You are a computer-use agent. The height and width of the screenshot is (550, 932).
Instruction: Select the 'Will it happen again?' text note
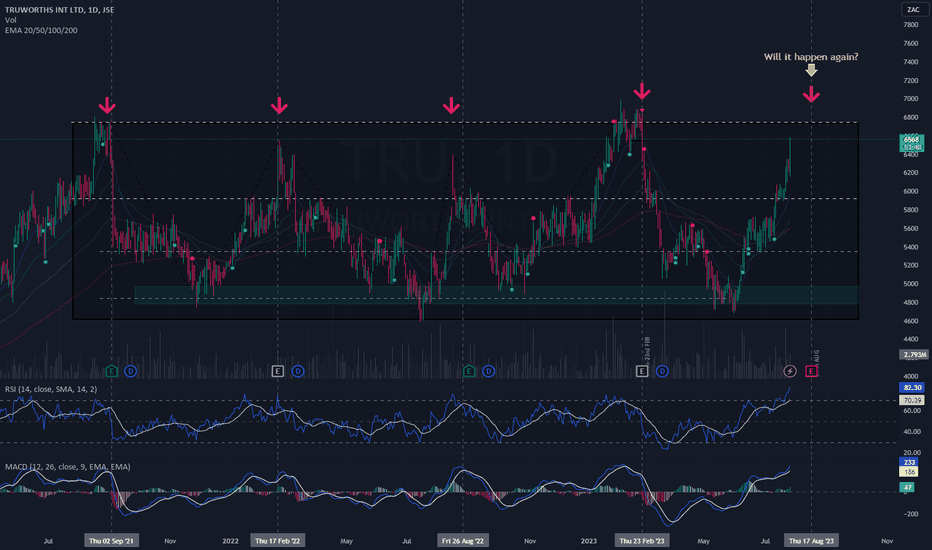[811, 57]
